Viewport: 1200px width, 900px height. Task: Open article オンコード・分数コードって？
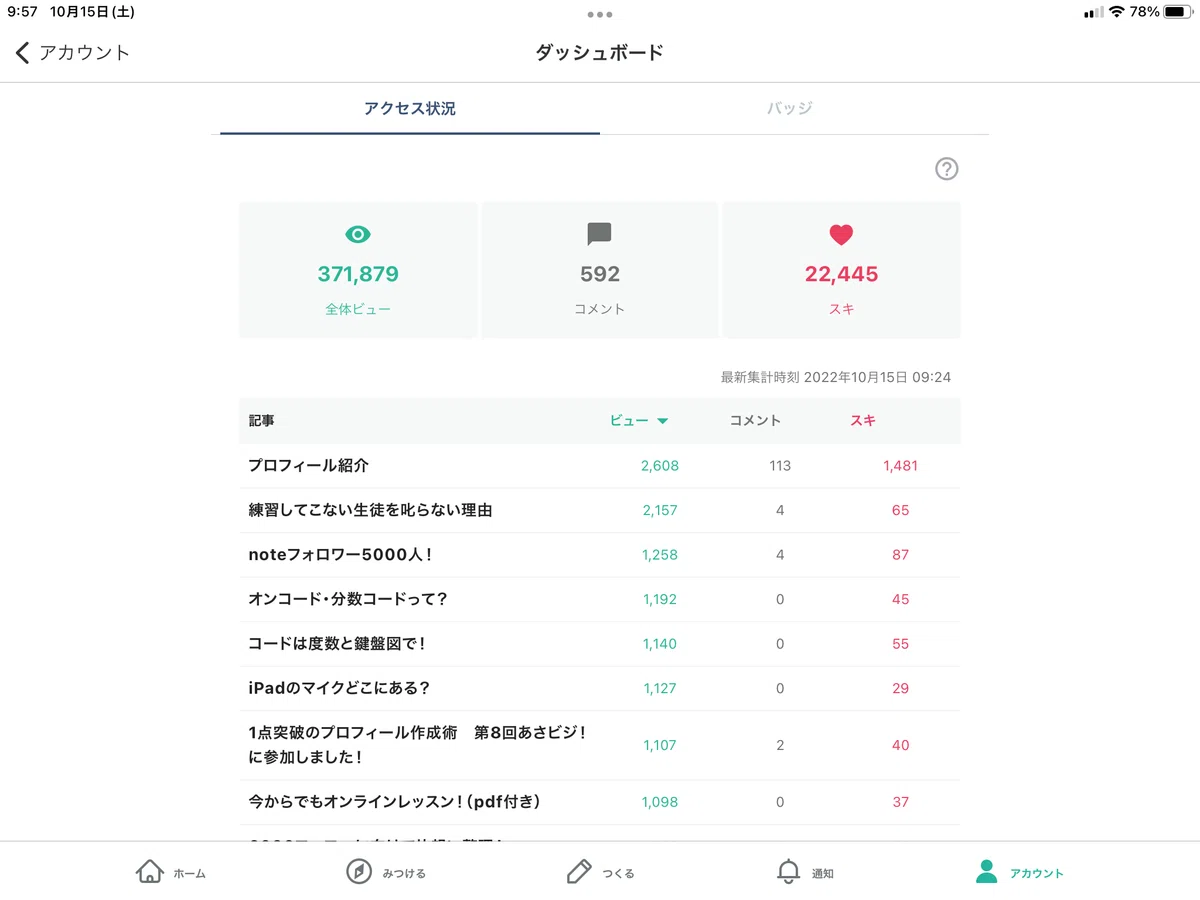(x=348, y=599)
